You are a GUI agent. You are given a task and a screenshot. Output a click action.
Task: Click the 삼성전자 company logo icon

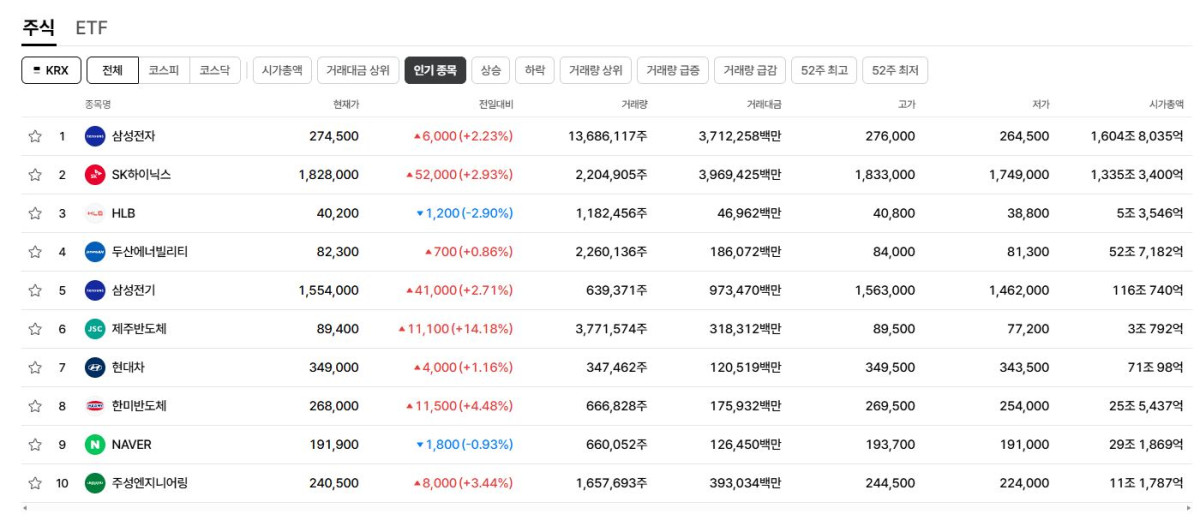(95, 136)
